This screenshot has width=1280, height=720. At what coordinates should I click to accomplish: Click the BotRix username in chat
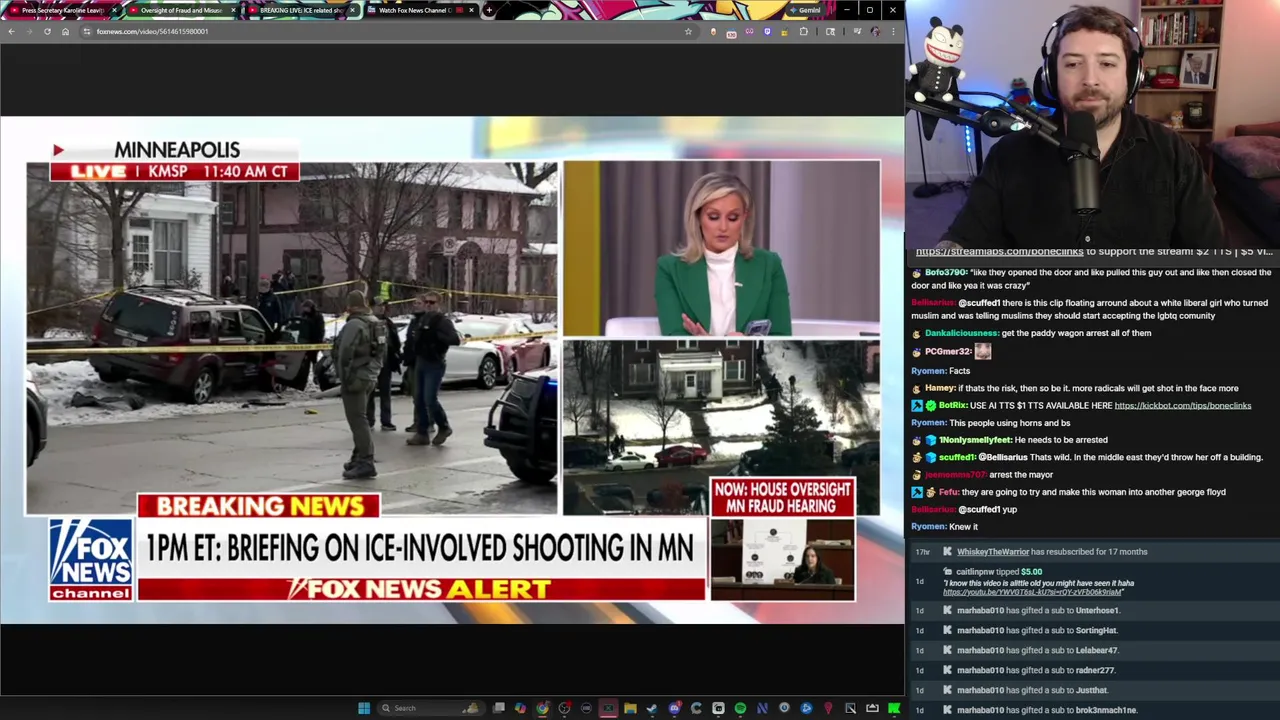point(952,405)
